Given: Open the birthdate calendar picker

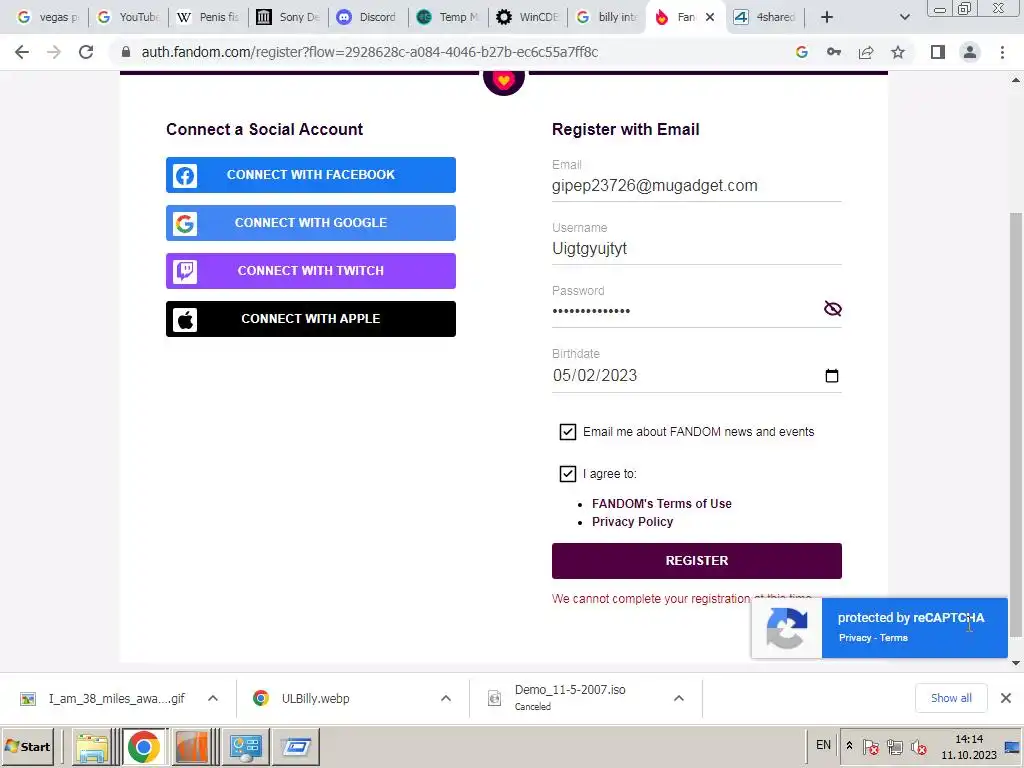Looking at the screenshot, I should click(831, 376).
